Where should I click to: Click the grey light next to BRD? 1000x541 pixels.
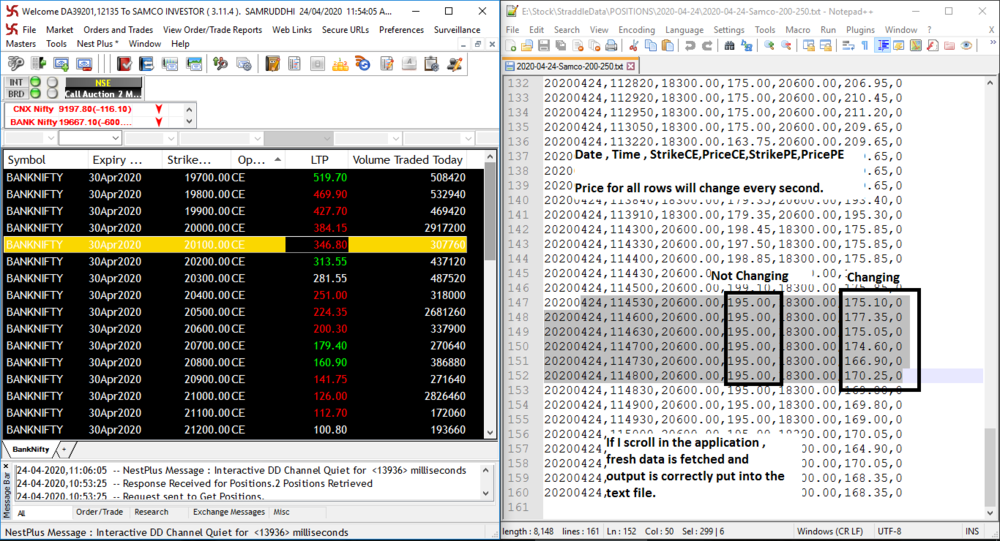[x=52, y=94]
